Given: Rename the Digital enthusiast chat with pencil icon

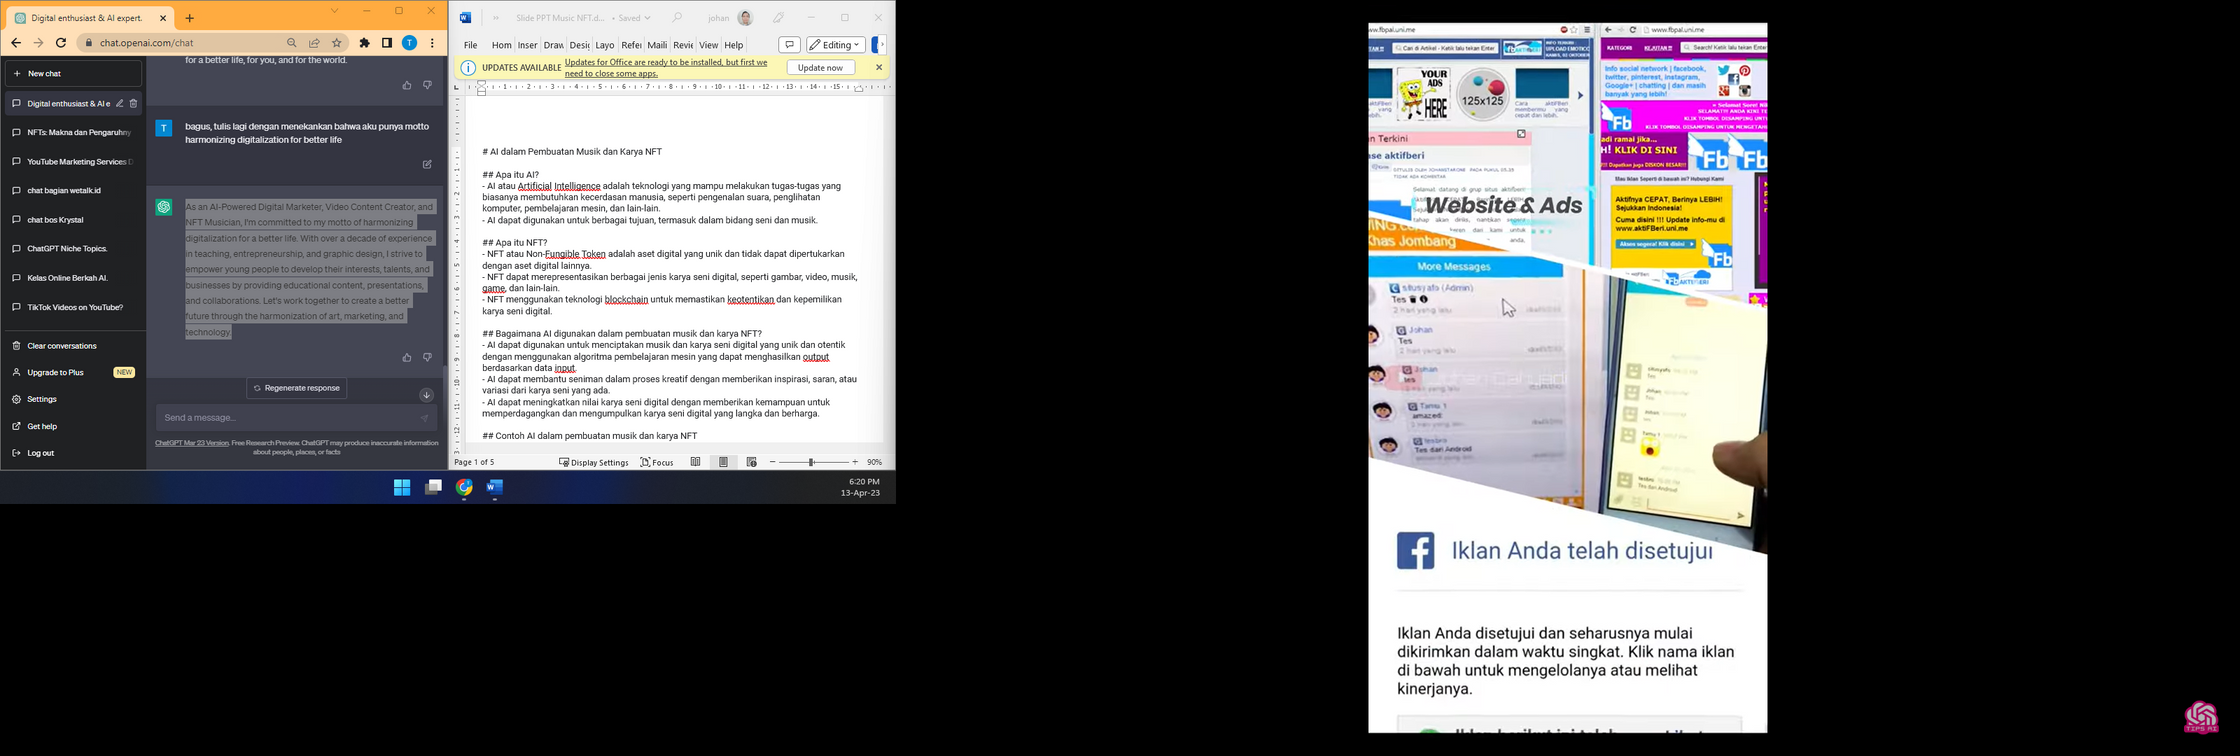Looking at the screenshot, I should [120, 104].
